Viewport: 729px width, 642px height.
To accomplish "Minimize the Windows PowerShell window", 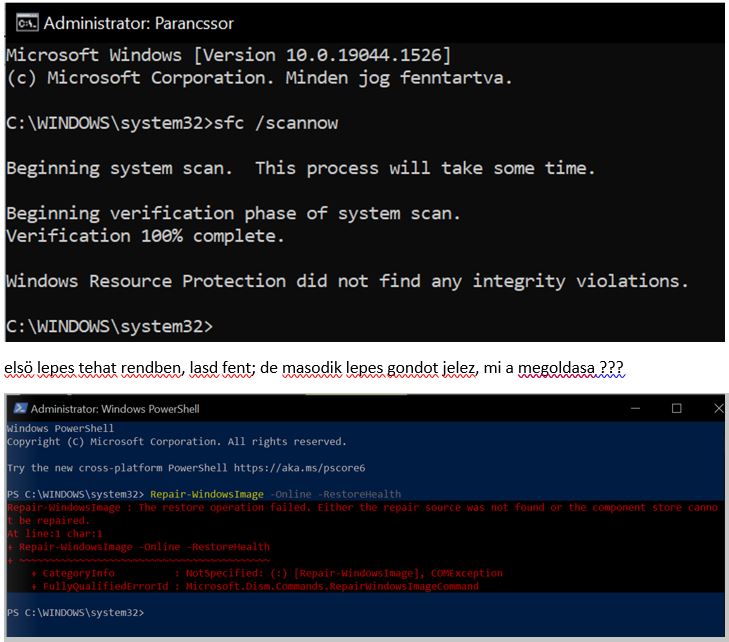I will click(x=634, y=409).
